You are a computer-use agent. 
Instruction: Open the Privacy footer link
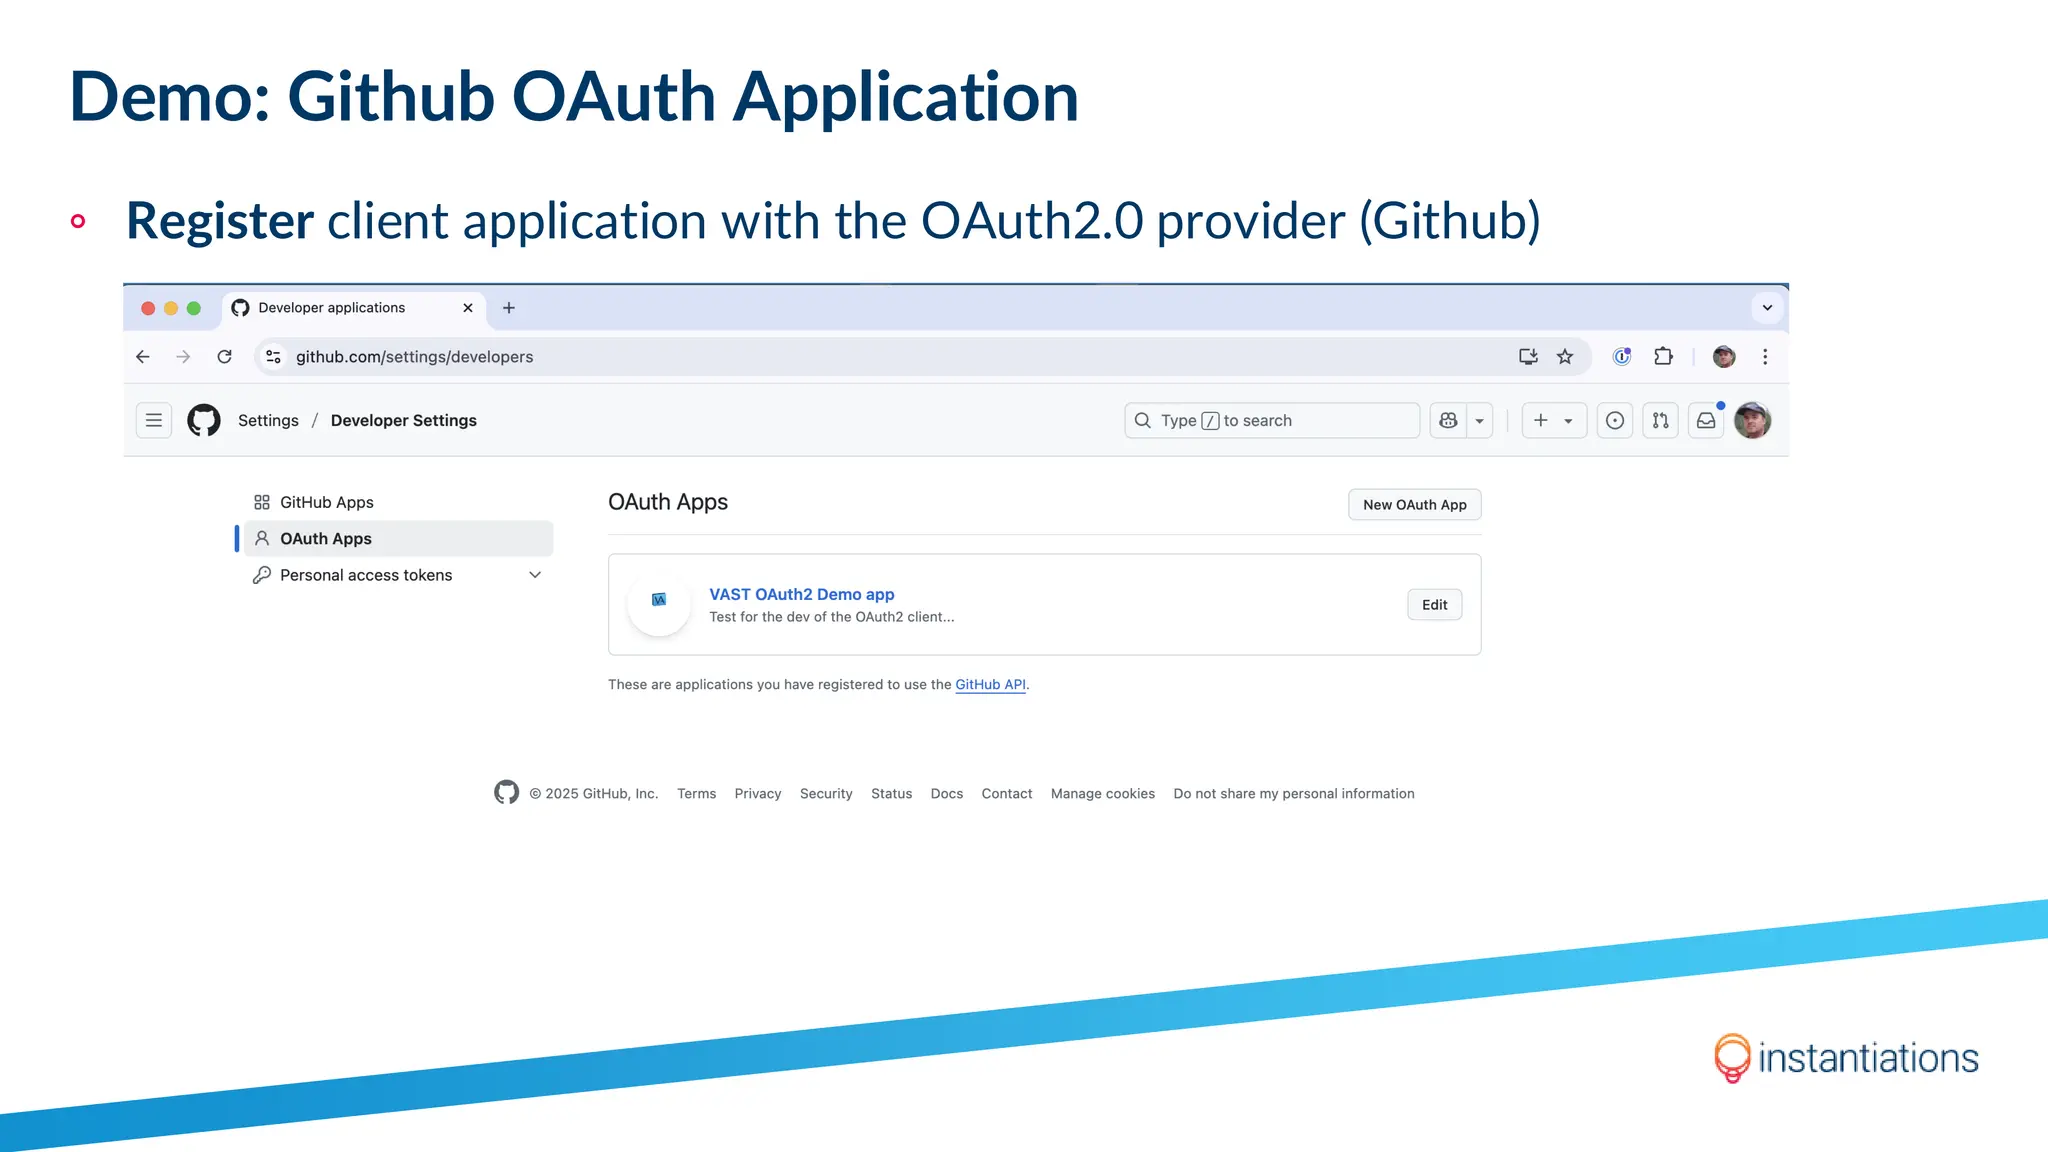758,794
